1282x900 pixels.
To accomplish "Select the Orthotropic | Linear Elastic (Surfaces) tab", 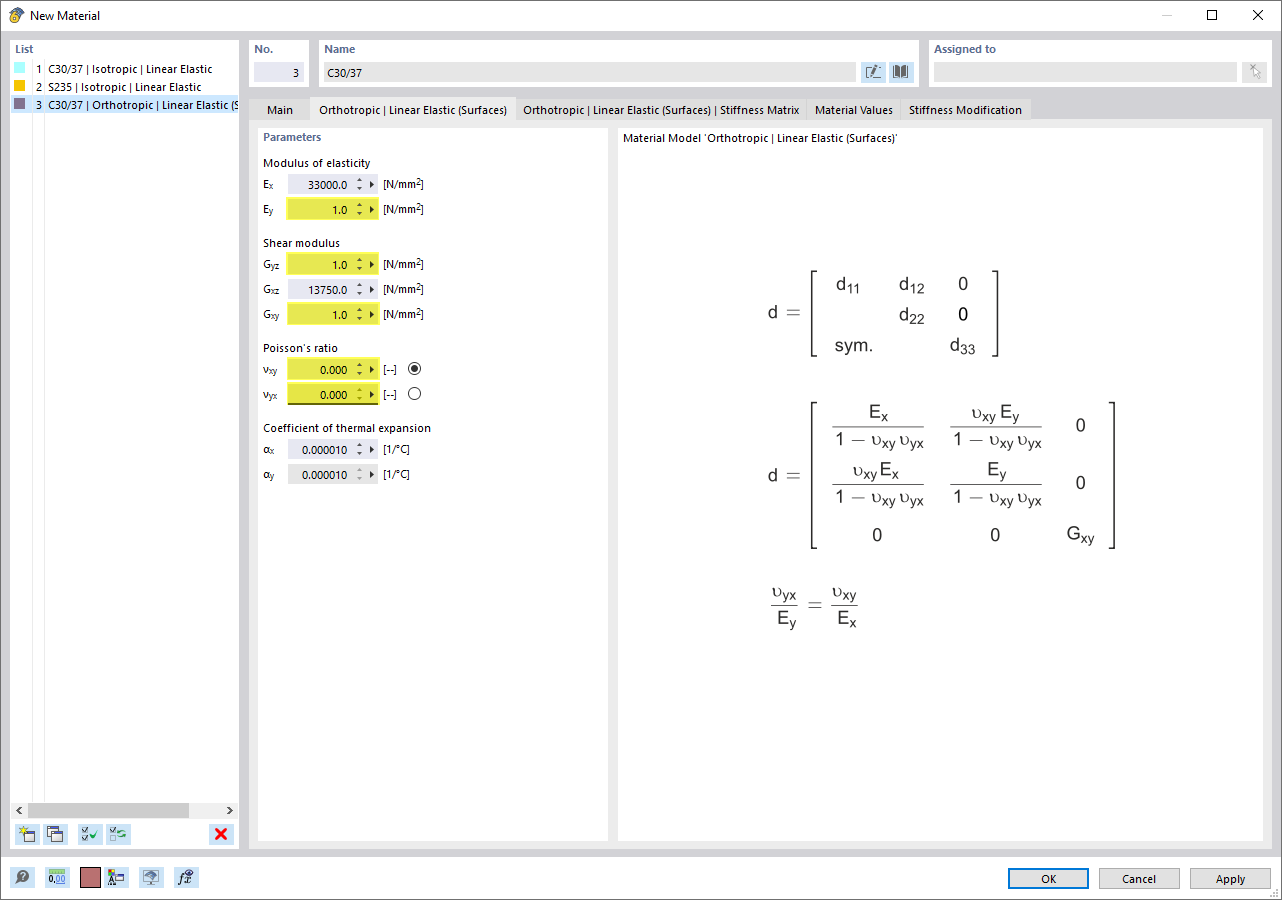I will 412,109.
